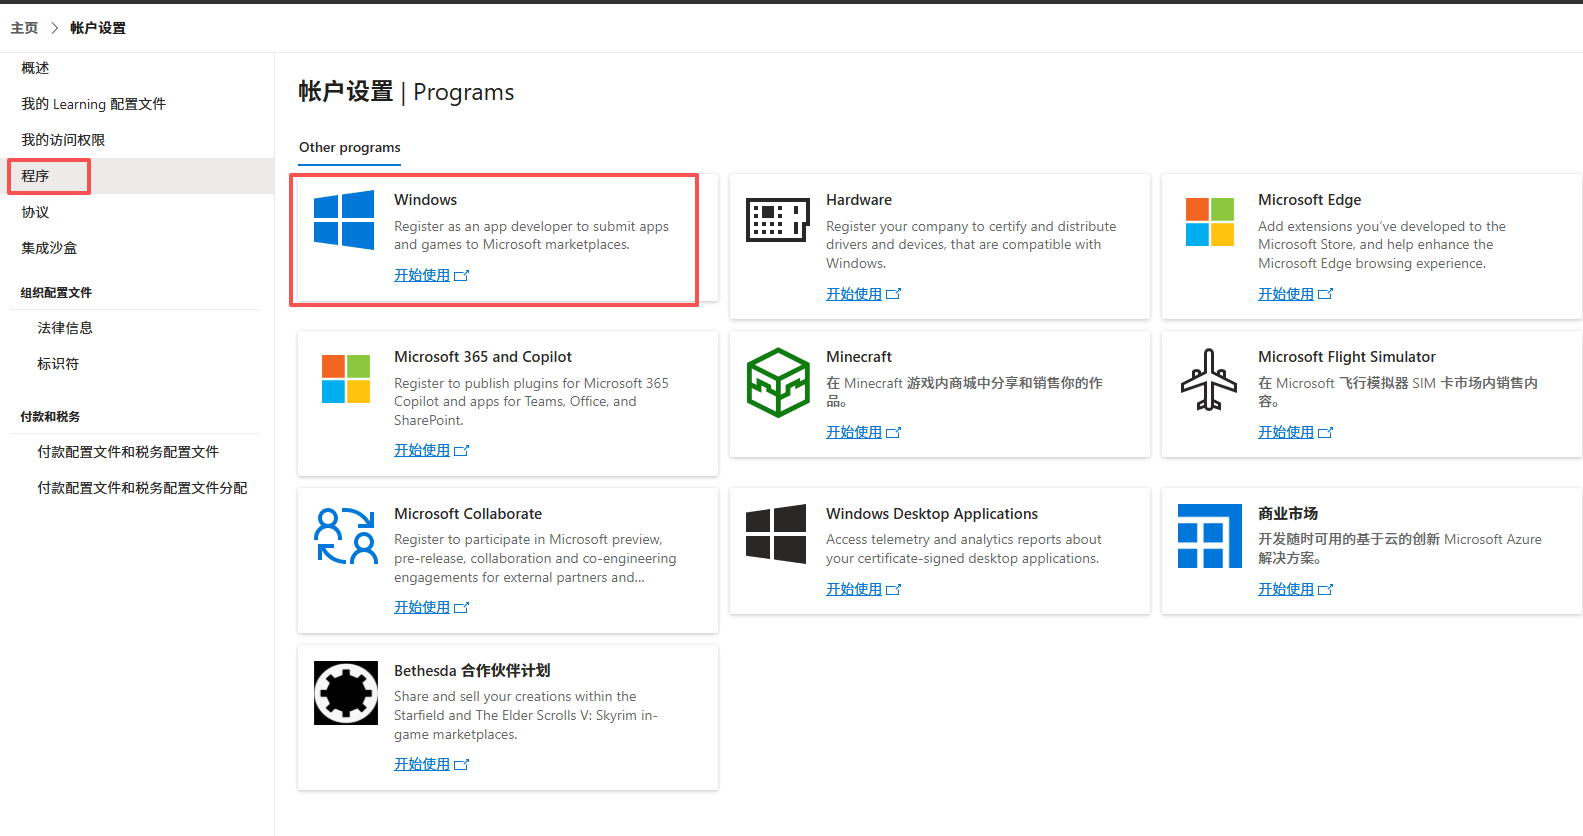Viewport: 1583px width, 836px height.
Task: Click the Windows logo icon
Action: click(x=344, y=219)
